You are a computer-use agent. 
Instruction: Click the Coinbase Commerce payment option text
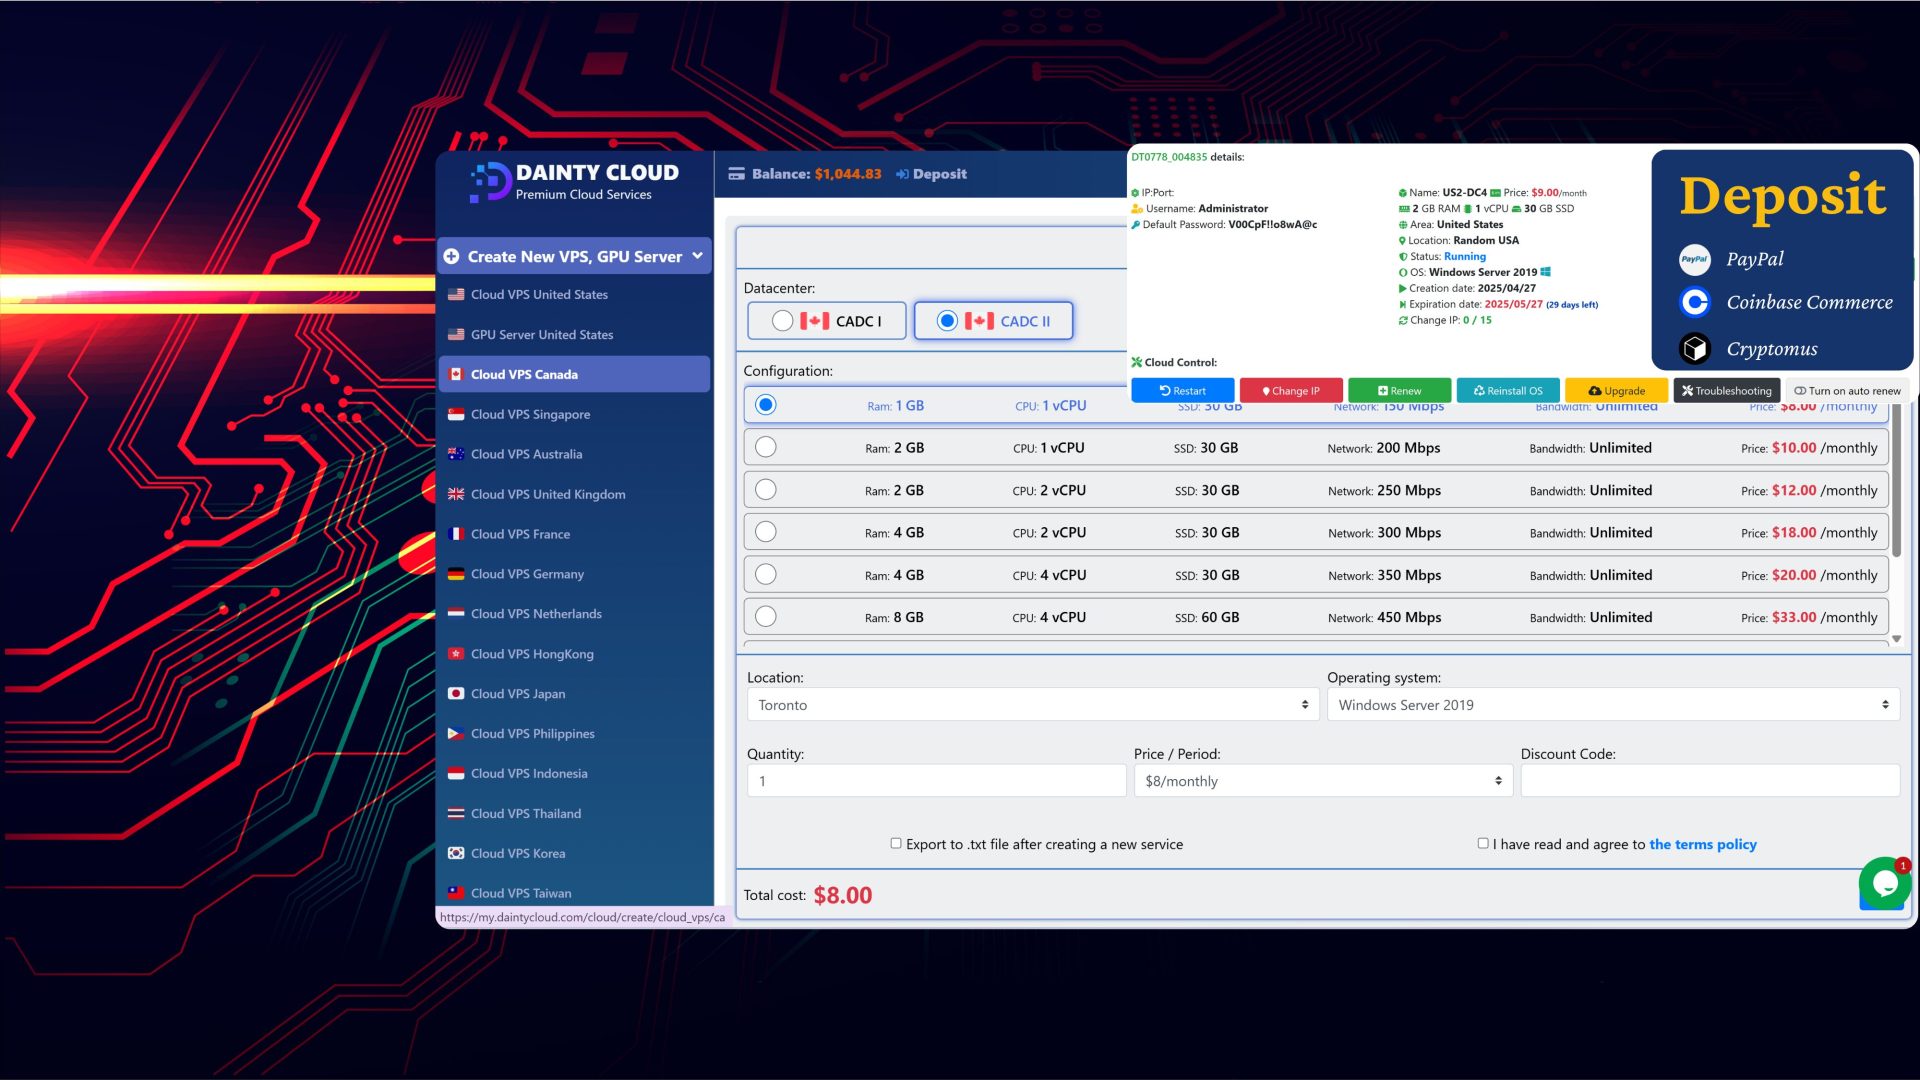coord(1809,302)
